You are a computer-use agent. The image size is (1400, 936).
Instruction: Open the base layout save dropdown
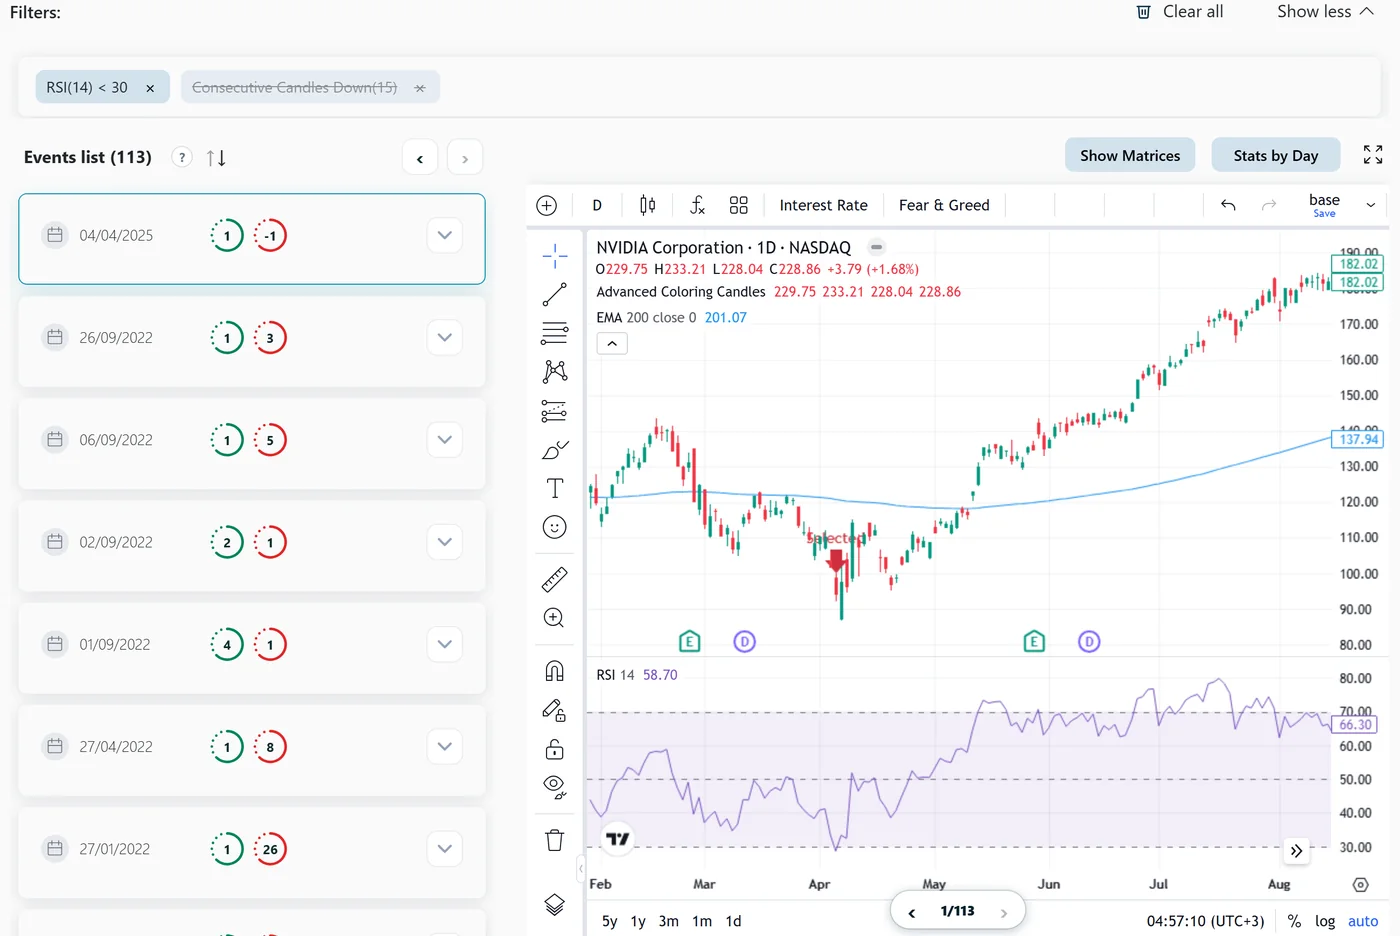click(x=1371, y=205)
